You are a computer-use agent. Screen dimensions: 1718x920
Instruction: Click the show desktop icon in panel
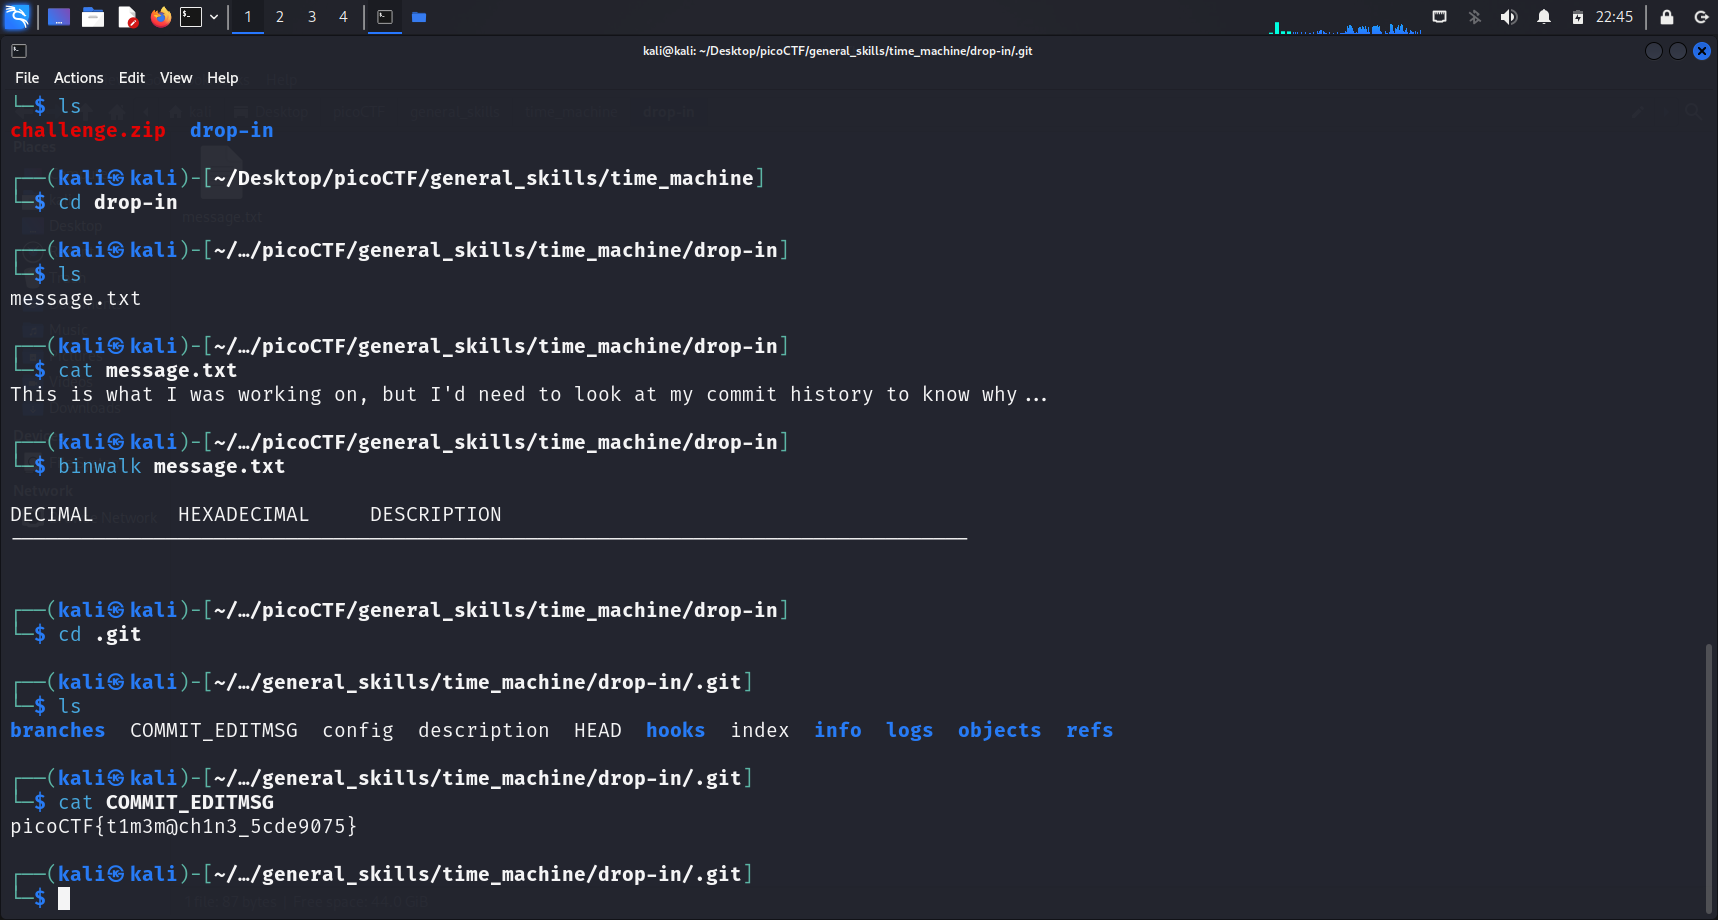pos(59,17)
